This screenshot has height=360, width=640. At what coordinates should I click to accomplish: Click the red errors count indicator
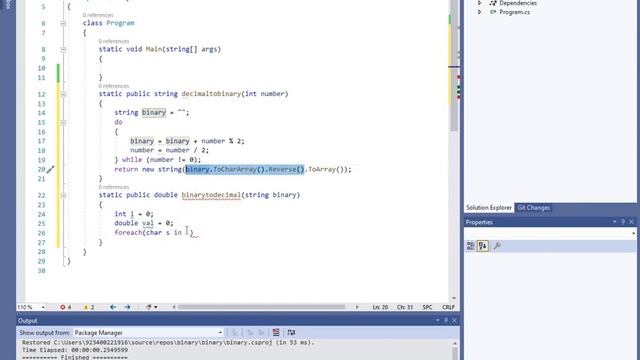pyautogui.click(x=66, y=307)
